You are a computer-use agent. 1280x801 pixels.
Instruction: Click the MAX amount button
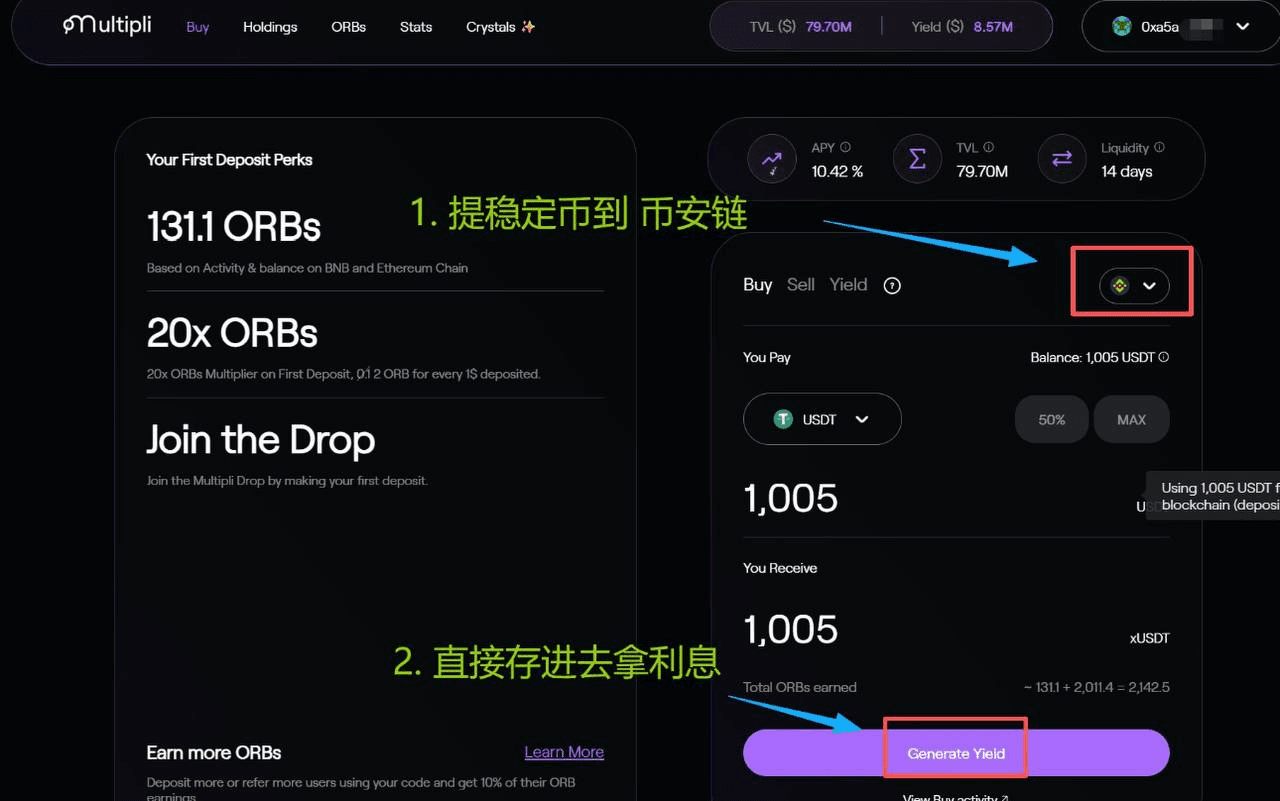coord(1131,419)
